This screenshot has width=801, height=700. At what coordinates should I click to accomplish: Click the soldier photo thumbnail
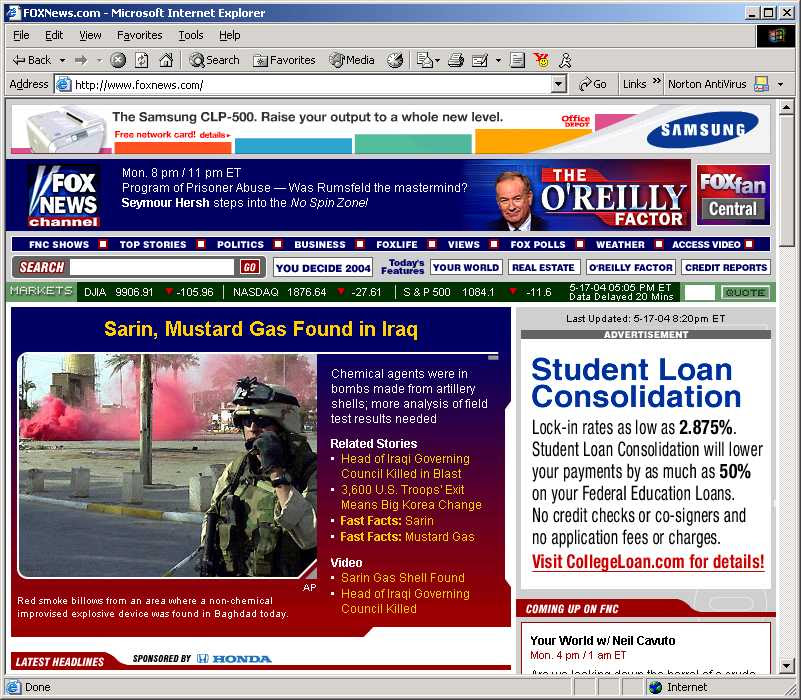pos(167,465)
